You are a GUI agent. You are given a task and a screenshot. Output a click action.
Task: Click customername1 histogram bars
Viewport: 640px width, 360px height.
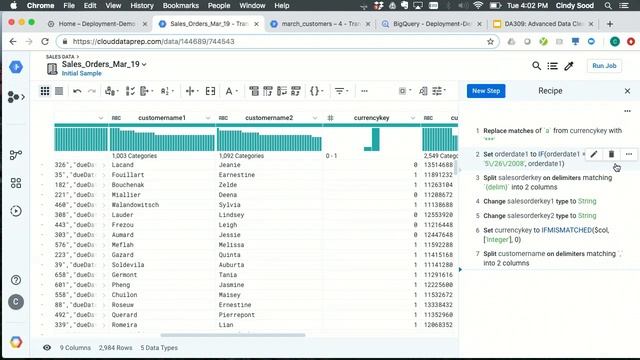coord(162,139)
